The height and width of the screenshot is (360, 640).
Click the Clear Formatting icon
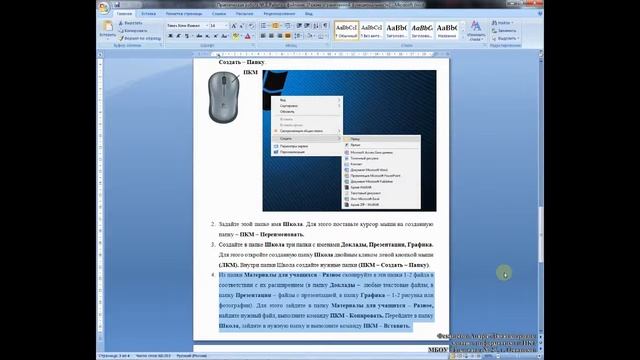(251, 26)
